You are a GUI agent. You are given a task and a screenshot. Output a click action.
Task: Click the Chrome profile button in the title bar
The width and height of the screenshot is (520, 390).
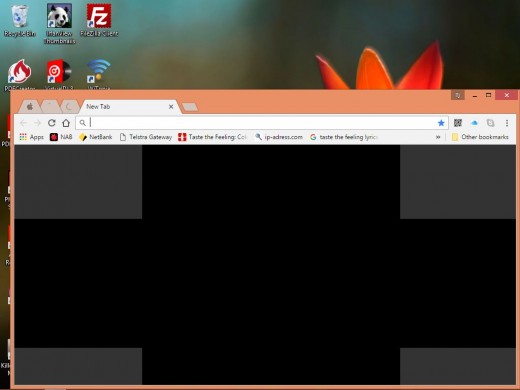458,95
